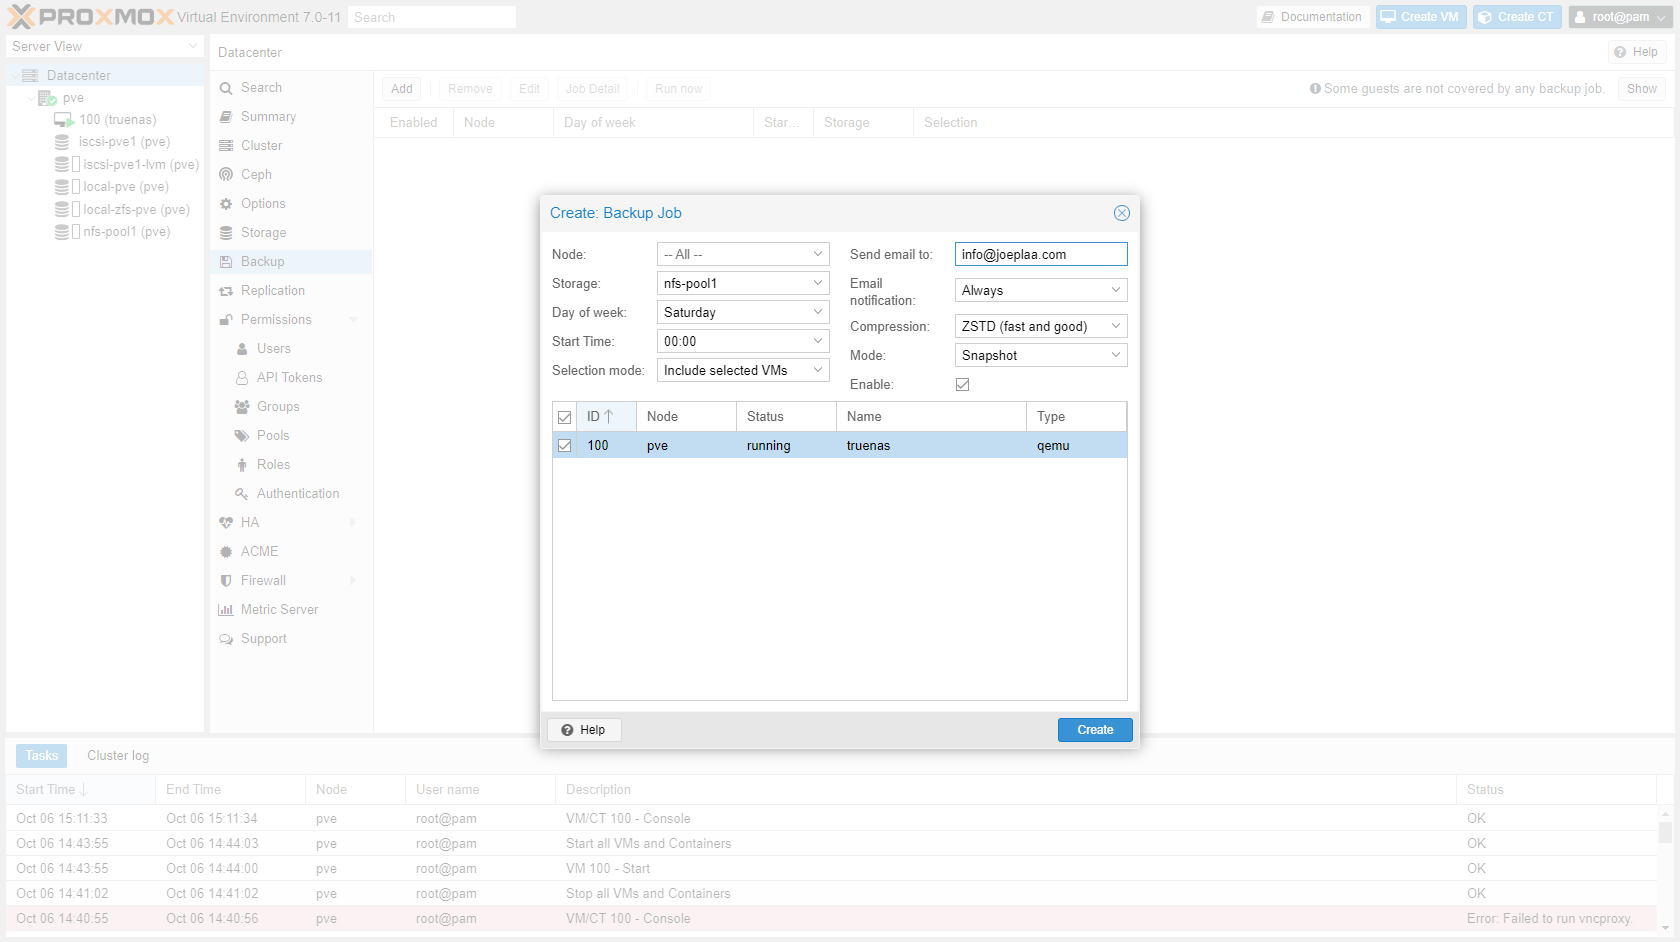Viewport: 1680px width, 942px height.
Task: Click the Show button for uncovered guests
Action: [1642, 89]
